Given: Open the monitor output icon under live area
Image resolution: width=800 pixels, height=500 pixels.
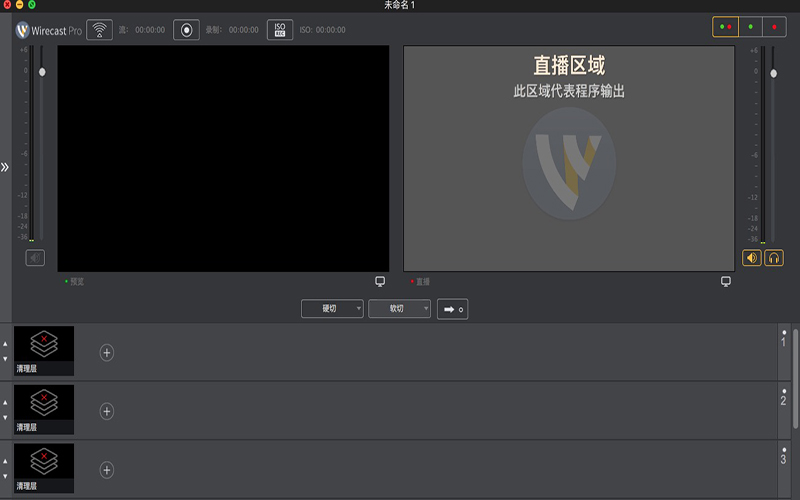Looking at the screenshot, I should [x=726, y=281].
